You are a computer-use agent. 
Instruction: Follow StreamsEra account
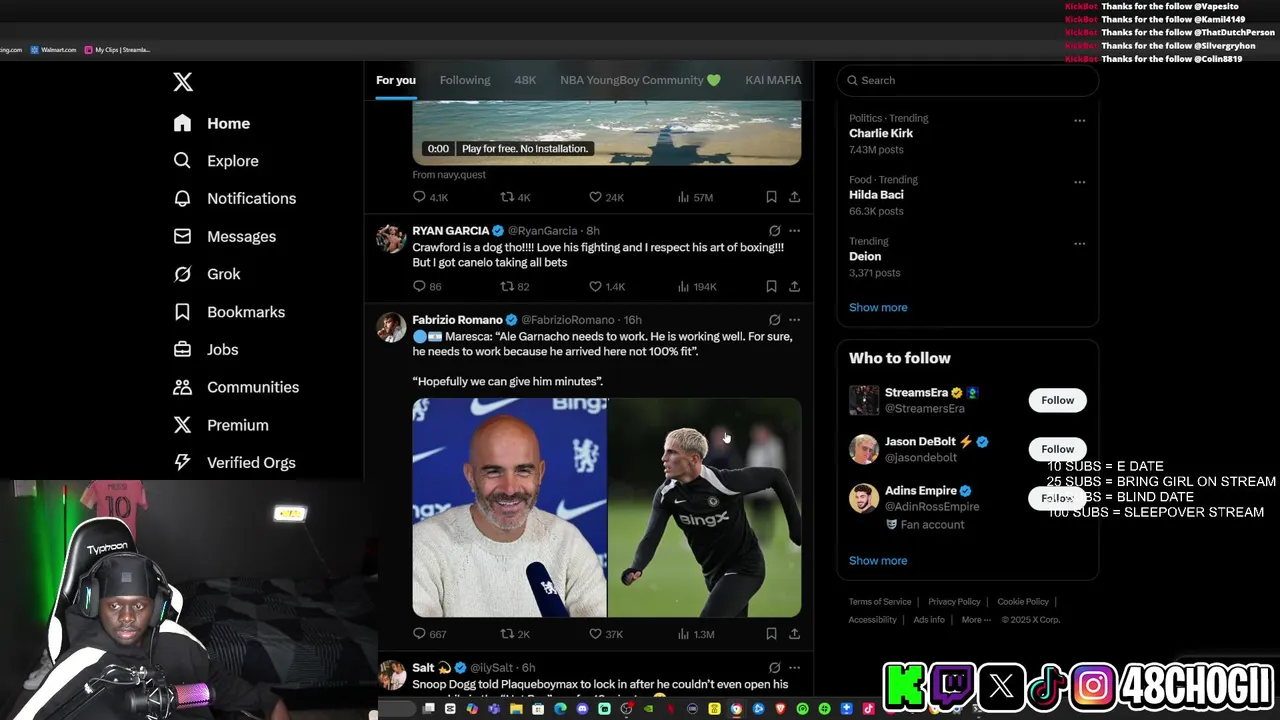click(1057, 400)
